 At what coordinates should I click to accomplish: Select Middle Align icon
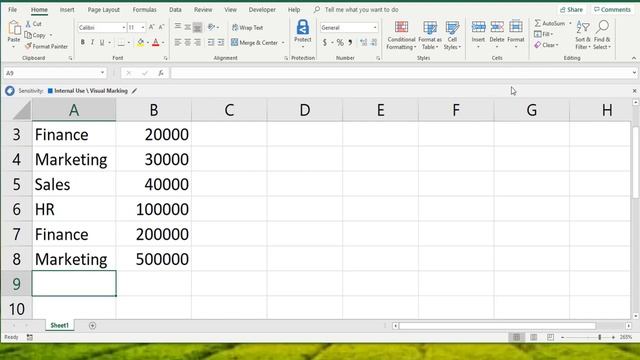pos(187,27)
